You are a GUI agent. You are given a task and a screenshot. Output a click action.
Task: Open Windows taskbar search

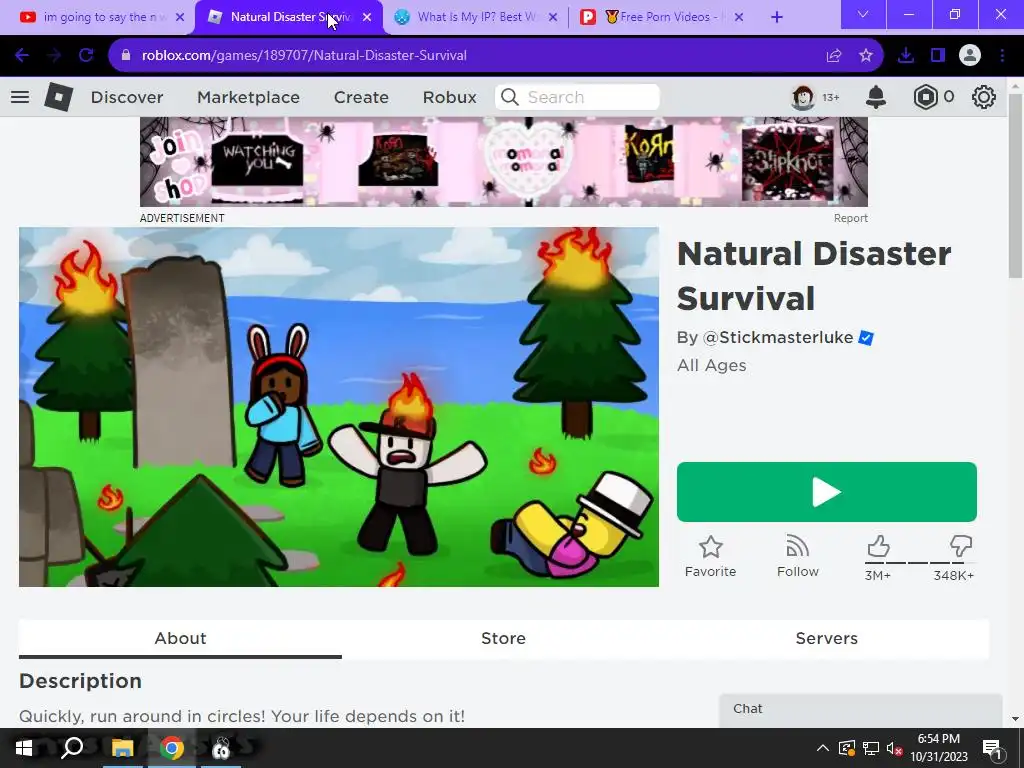tap(72, 748)
